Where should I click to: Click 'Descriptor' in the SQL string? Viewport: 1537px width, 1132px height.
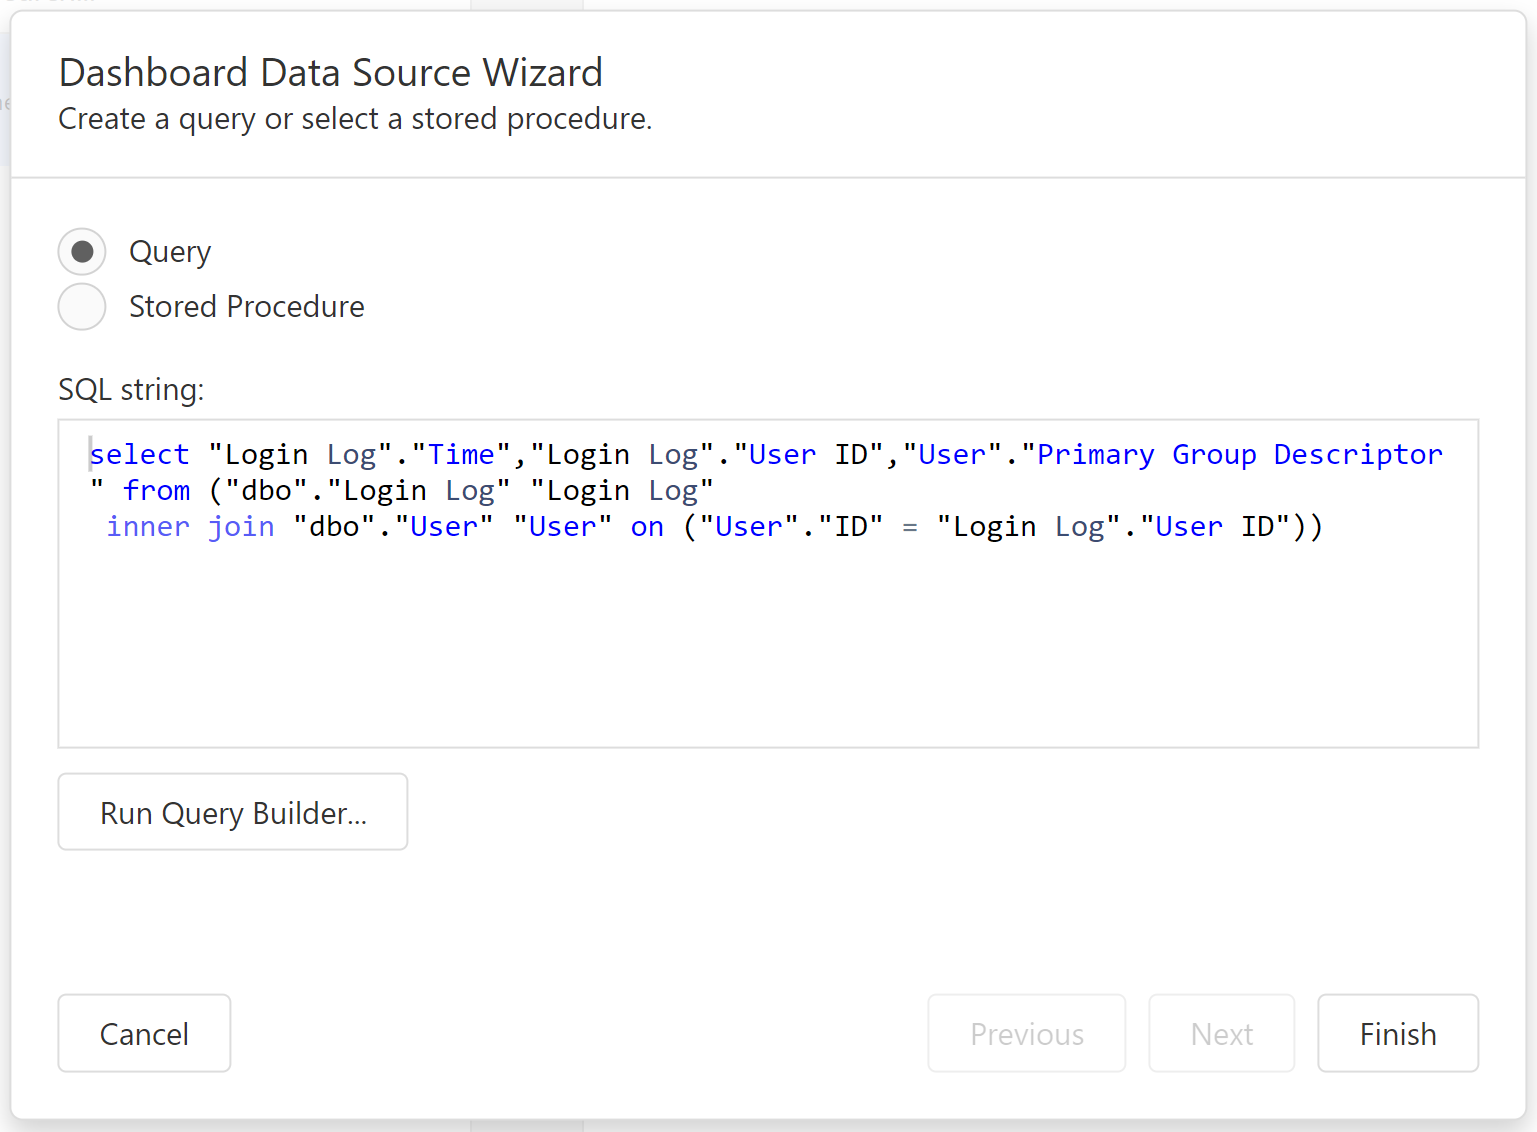tap(1358, 455)
